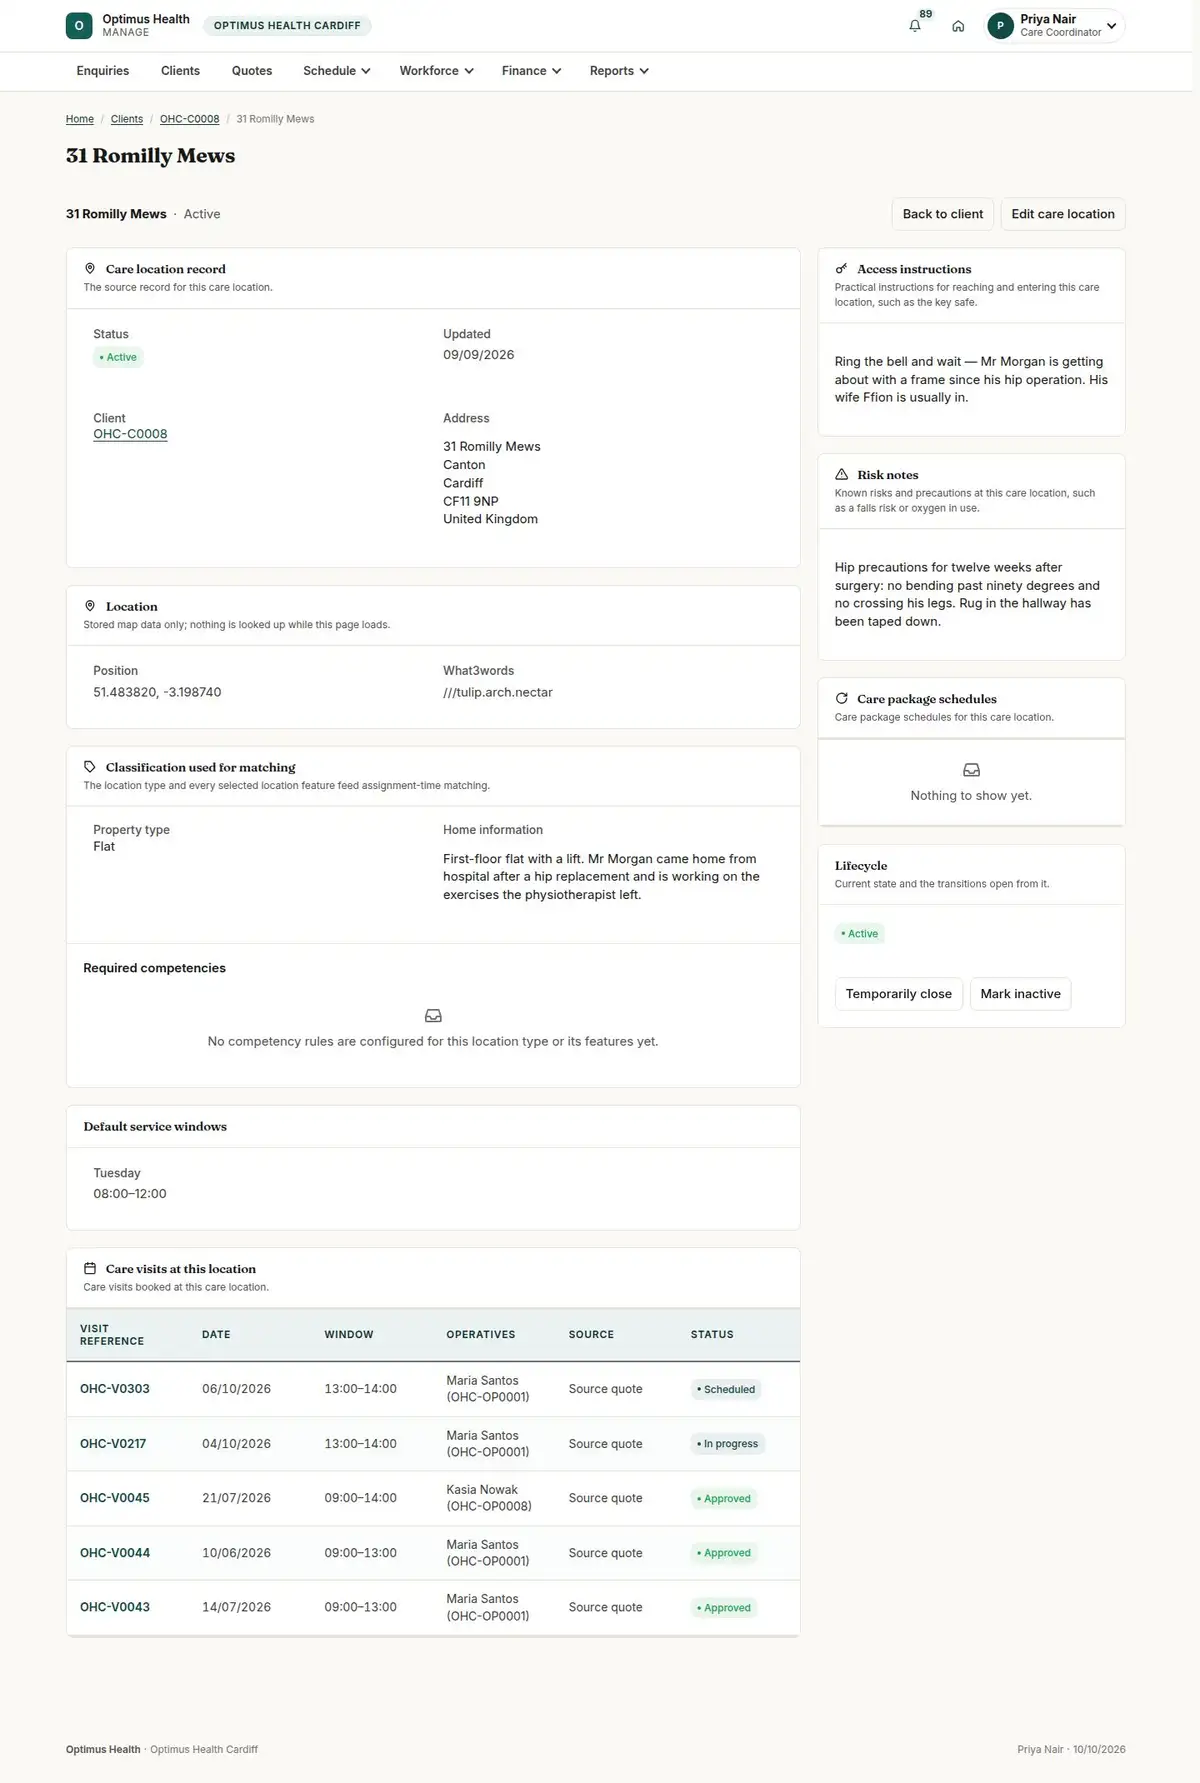Click Edit care location
The height and width of the screenshot is (1783, 1200).
point(1063,214)
